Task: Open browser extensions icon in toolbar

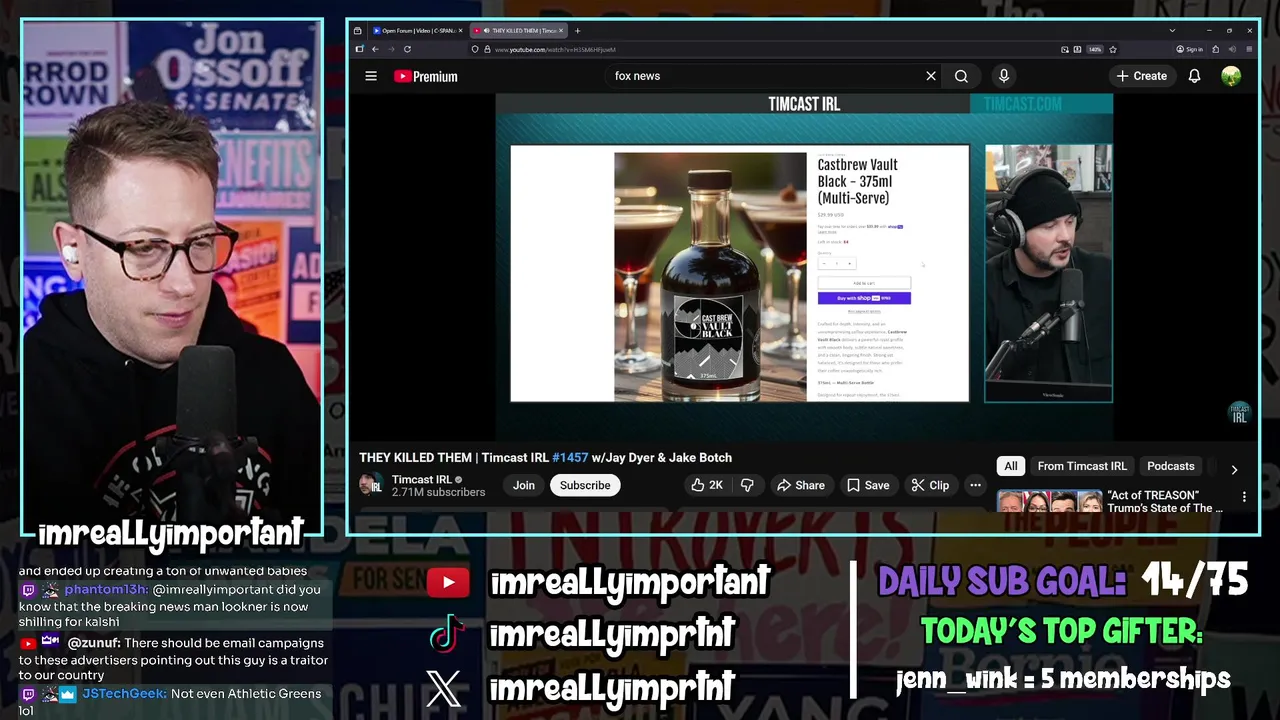Action: (x=1215, y=49)
